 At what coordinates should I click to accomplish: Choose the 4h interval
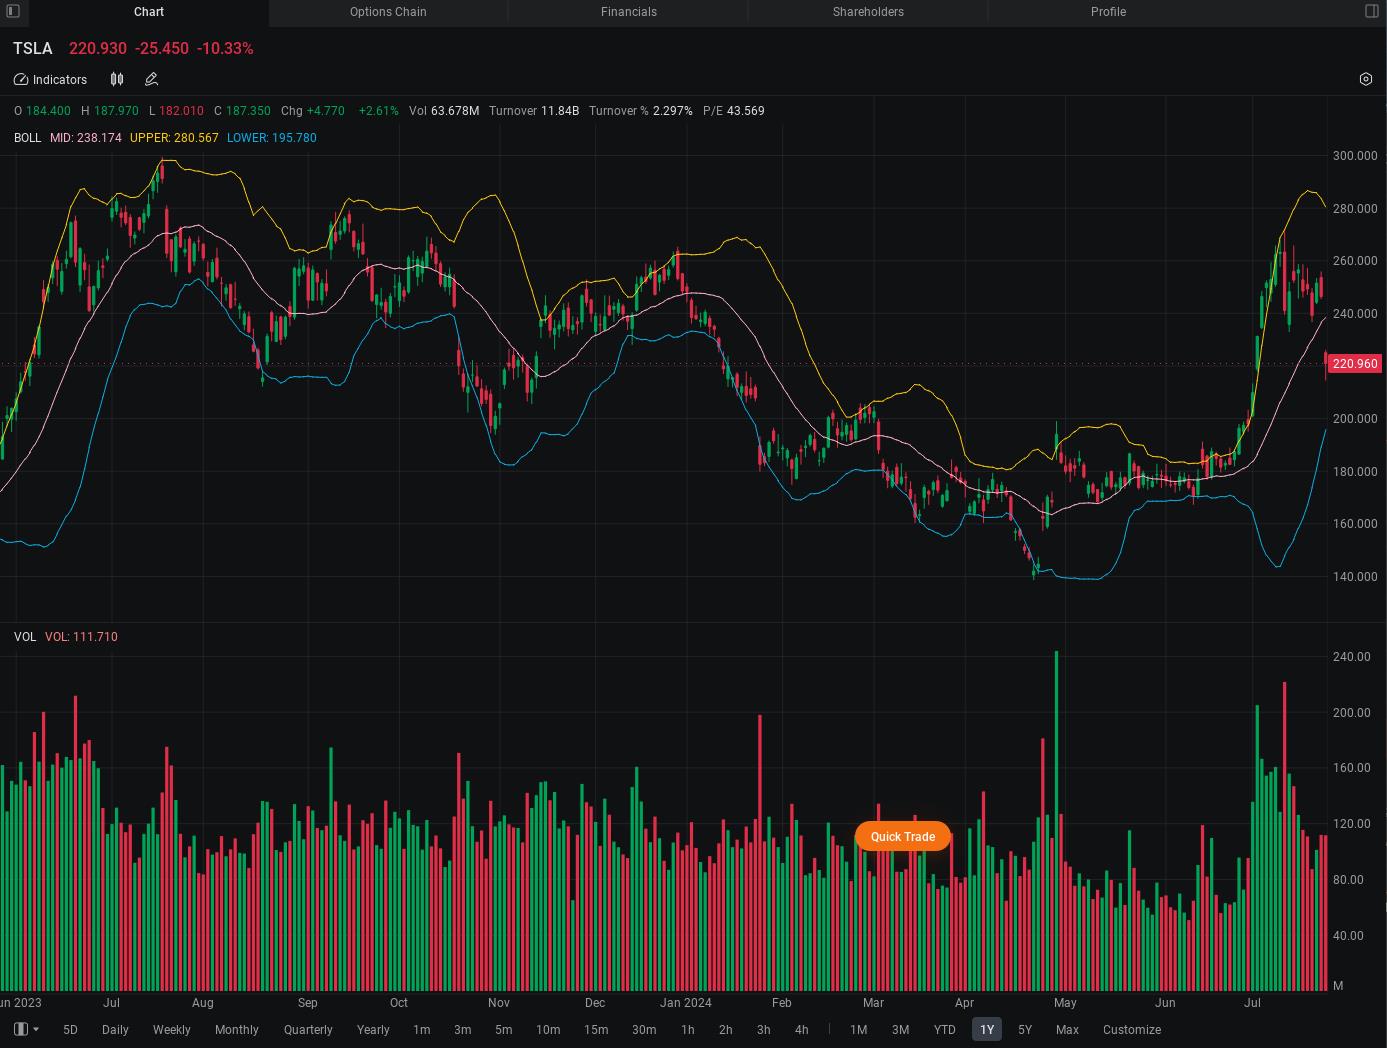click(801, 1029)
